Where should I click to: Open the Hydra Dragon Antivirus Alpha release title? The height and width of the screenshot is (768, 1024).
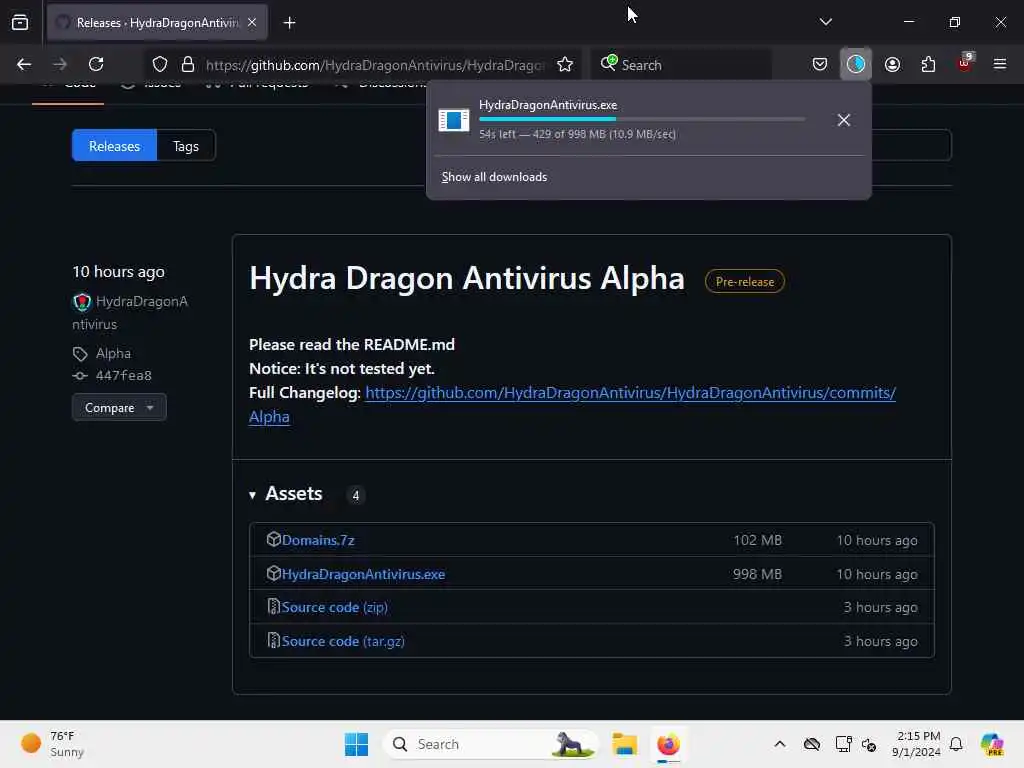pyautogui.click(x=466, y=278)
